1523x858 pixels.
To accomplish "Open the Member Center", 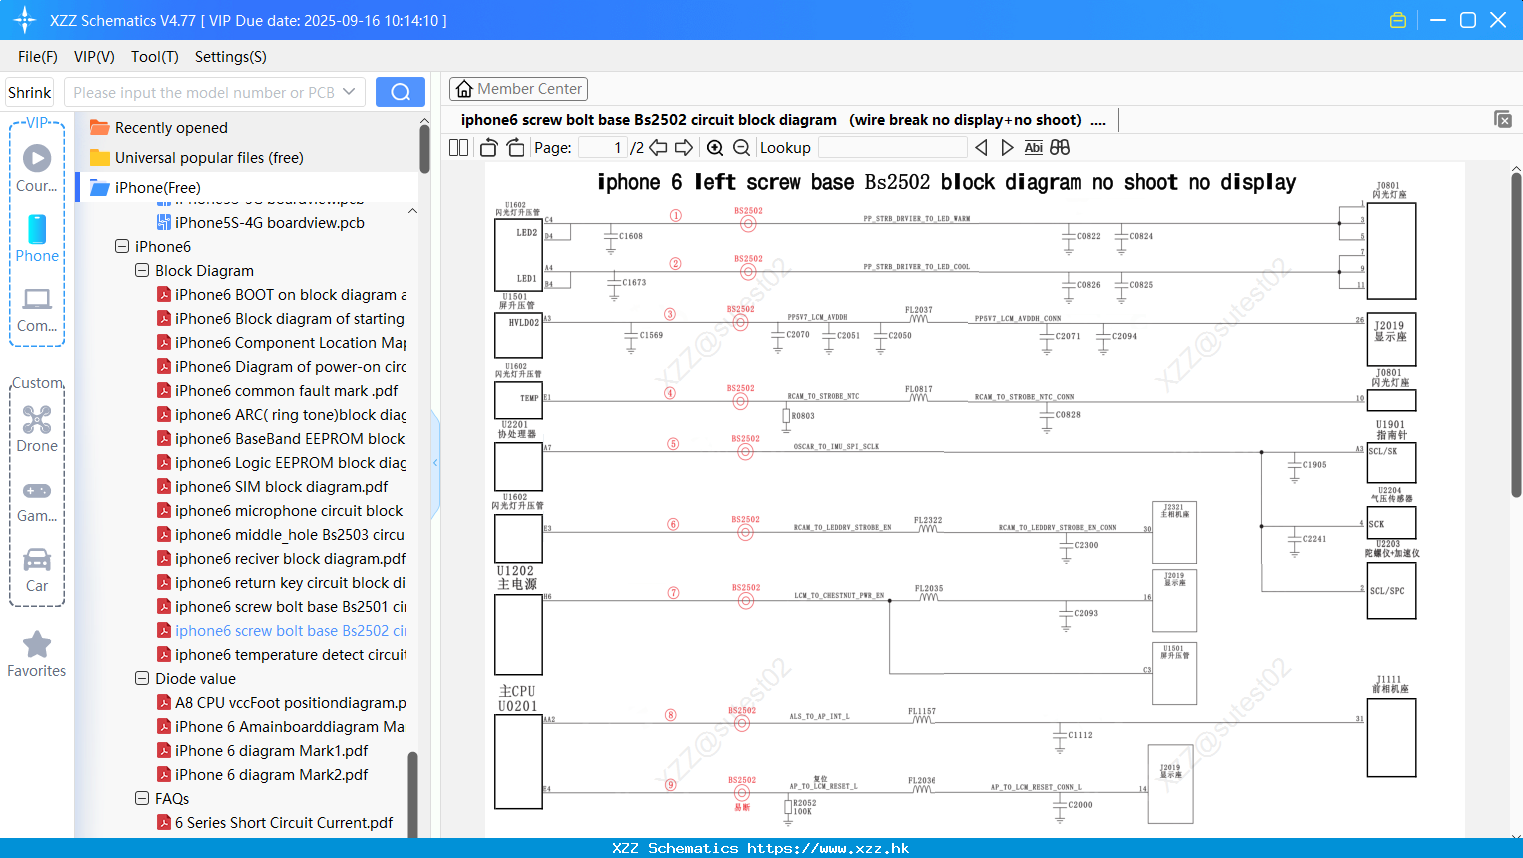I will click(518, 89).
